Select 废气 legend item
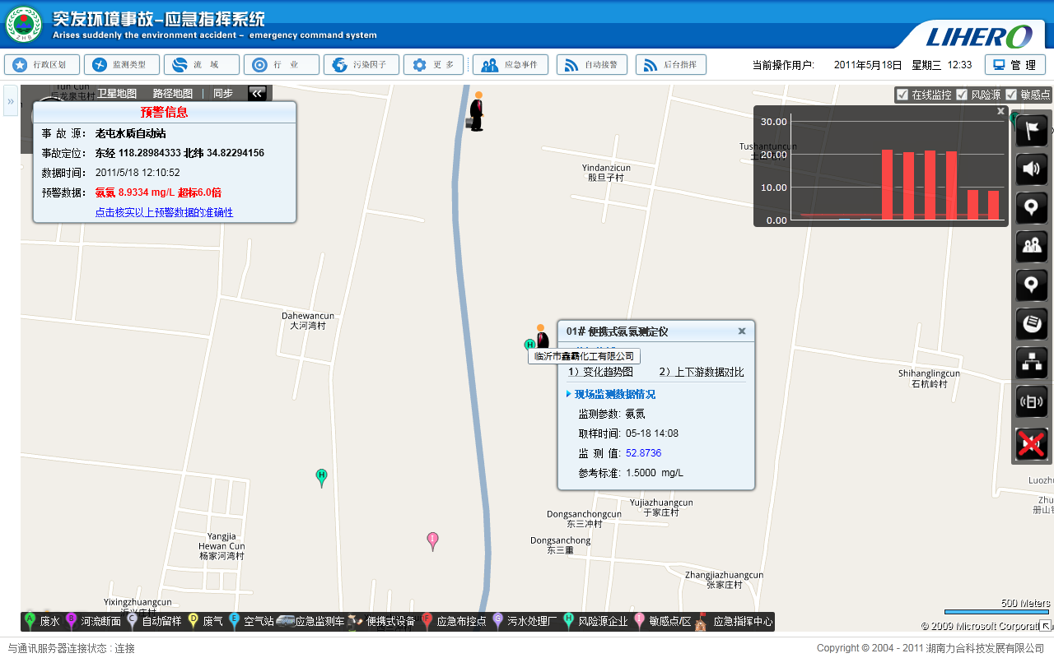This screenshot has width=1054, height=658. coord(206,622)
